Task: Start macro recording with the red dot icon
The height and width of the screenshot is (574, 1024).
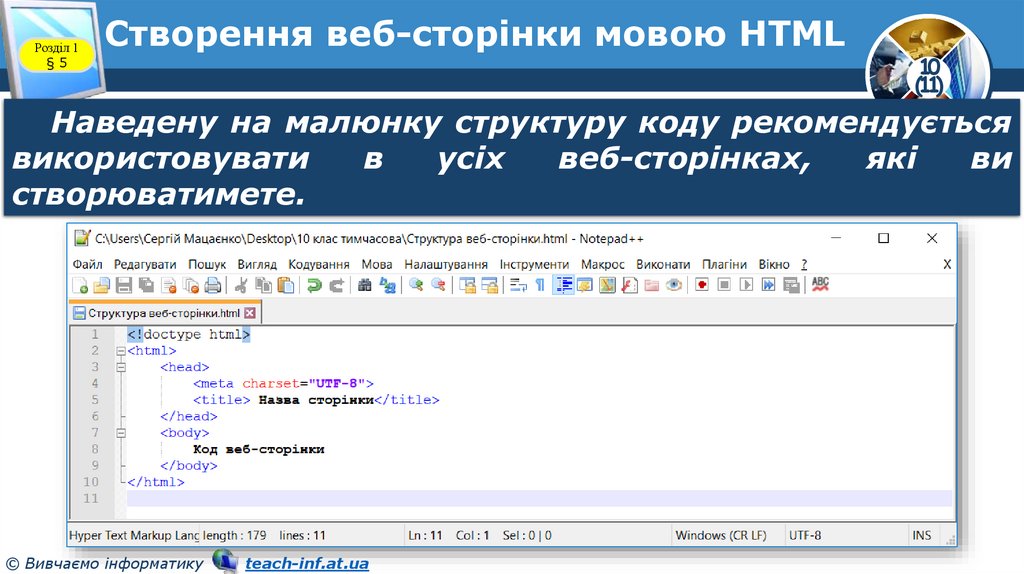Action: (x=702, y=285)
